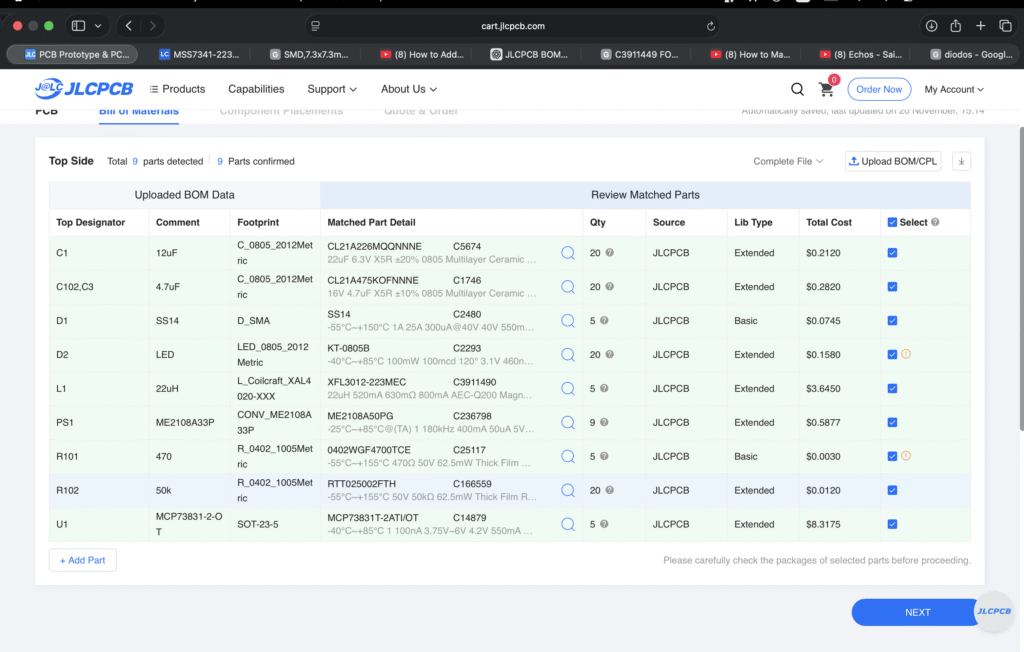Viewport: 1024px width, 652px height.
Task: Uncheck the L1 inductor row checkbox
Action: (892, 388)
